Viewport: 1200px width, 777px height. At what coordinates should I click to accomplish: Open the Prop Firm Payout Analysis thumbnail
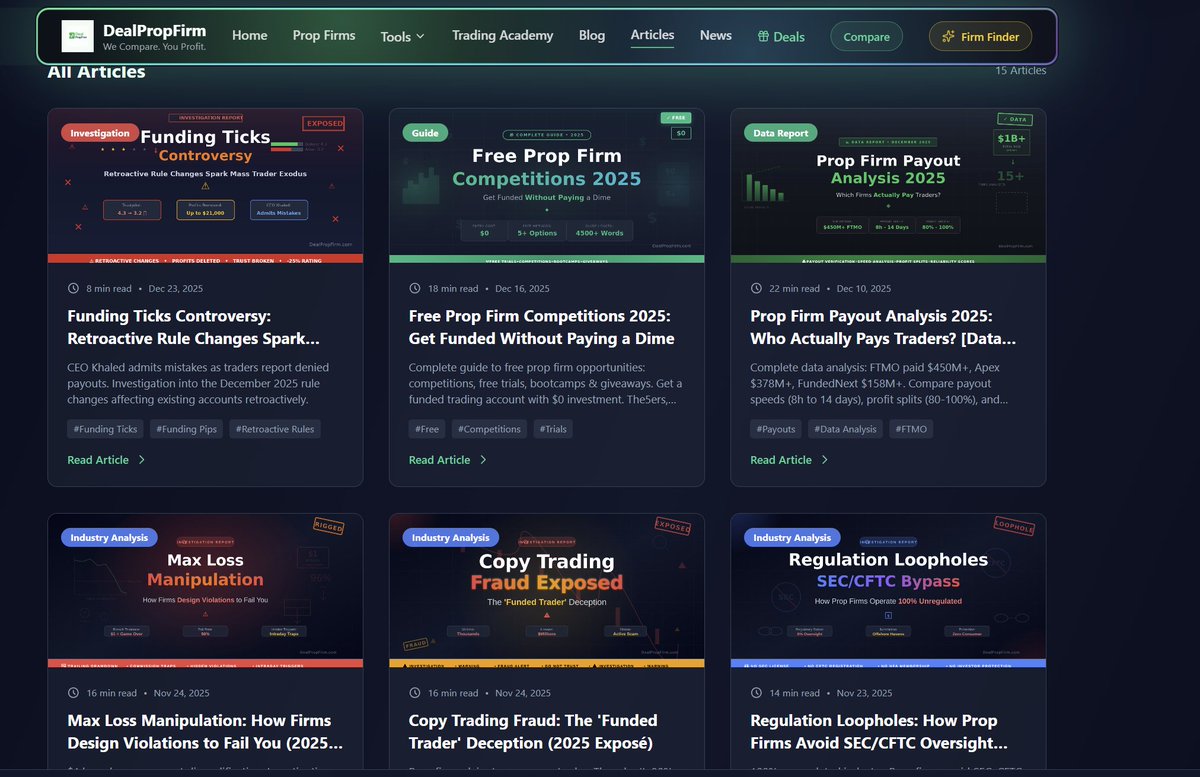coord(888,186)
